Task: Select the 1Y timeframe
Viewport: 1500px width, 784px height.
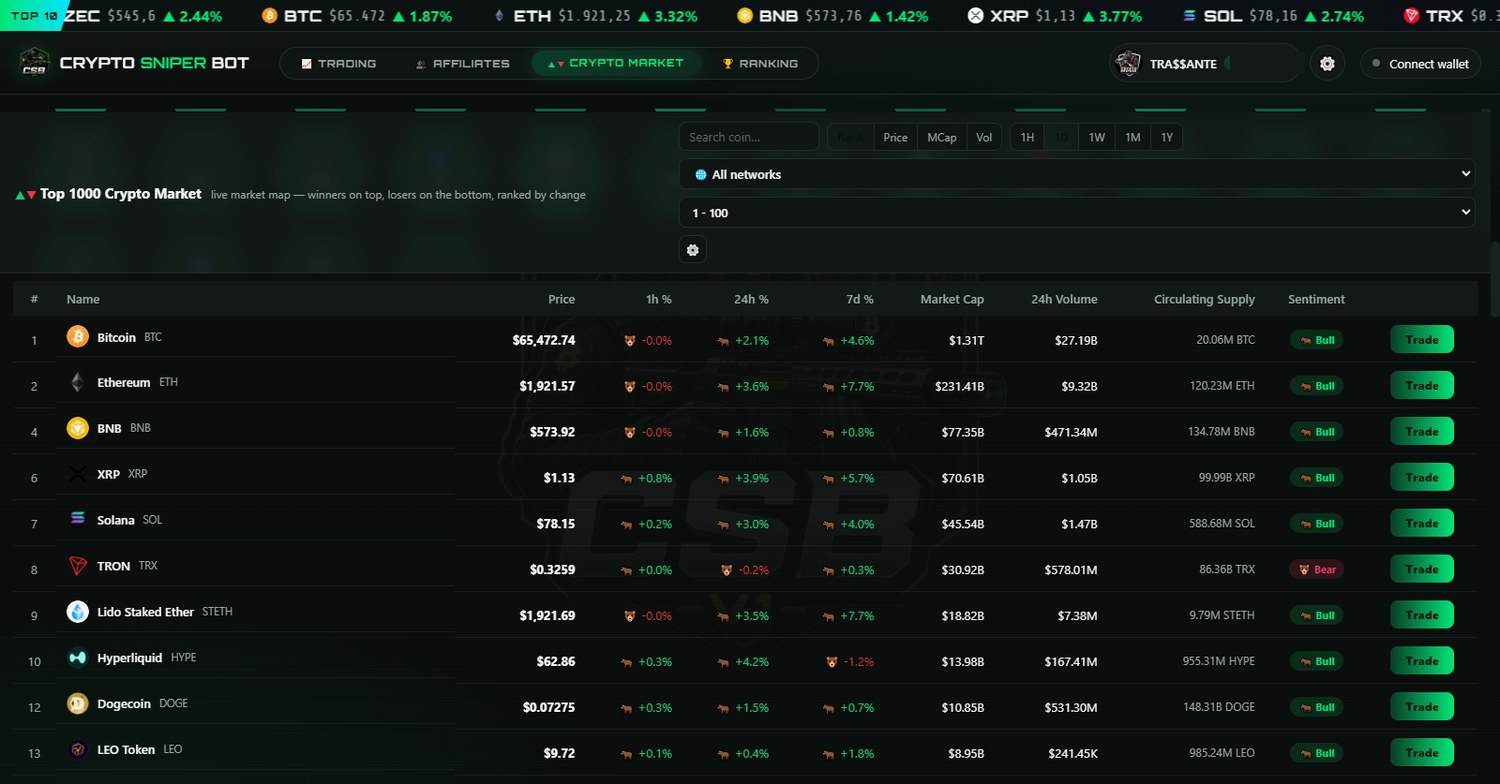Action: pyautogui.click(x=1167, y=137)
